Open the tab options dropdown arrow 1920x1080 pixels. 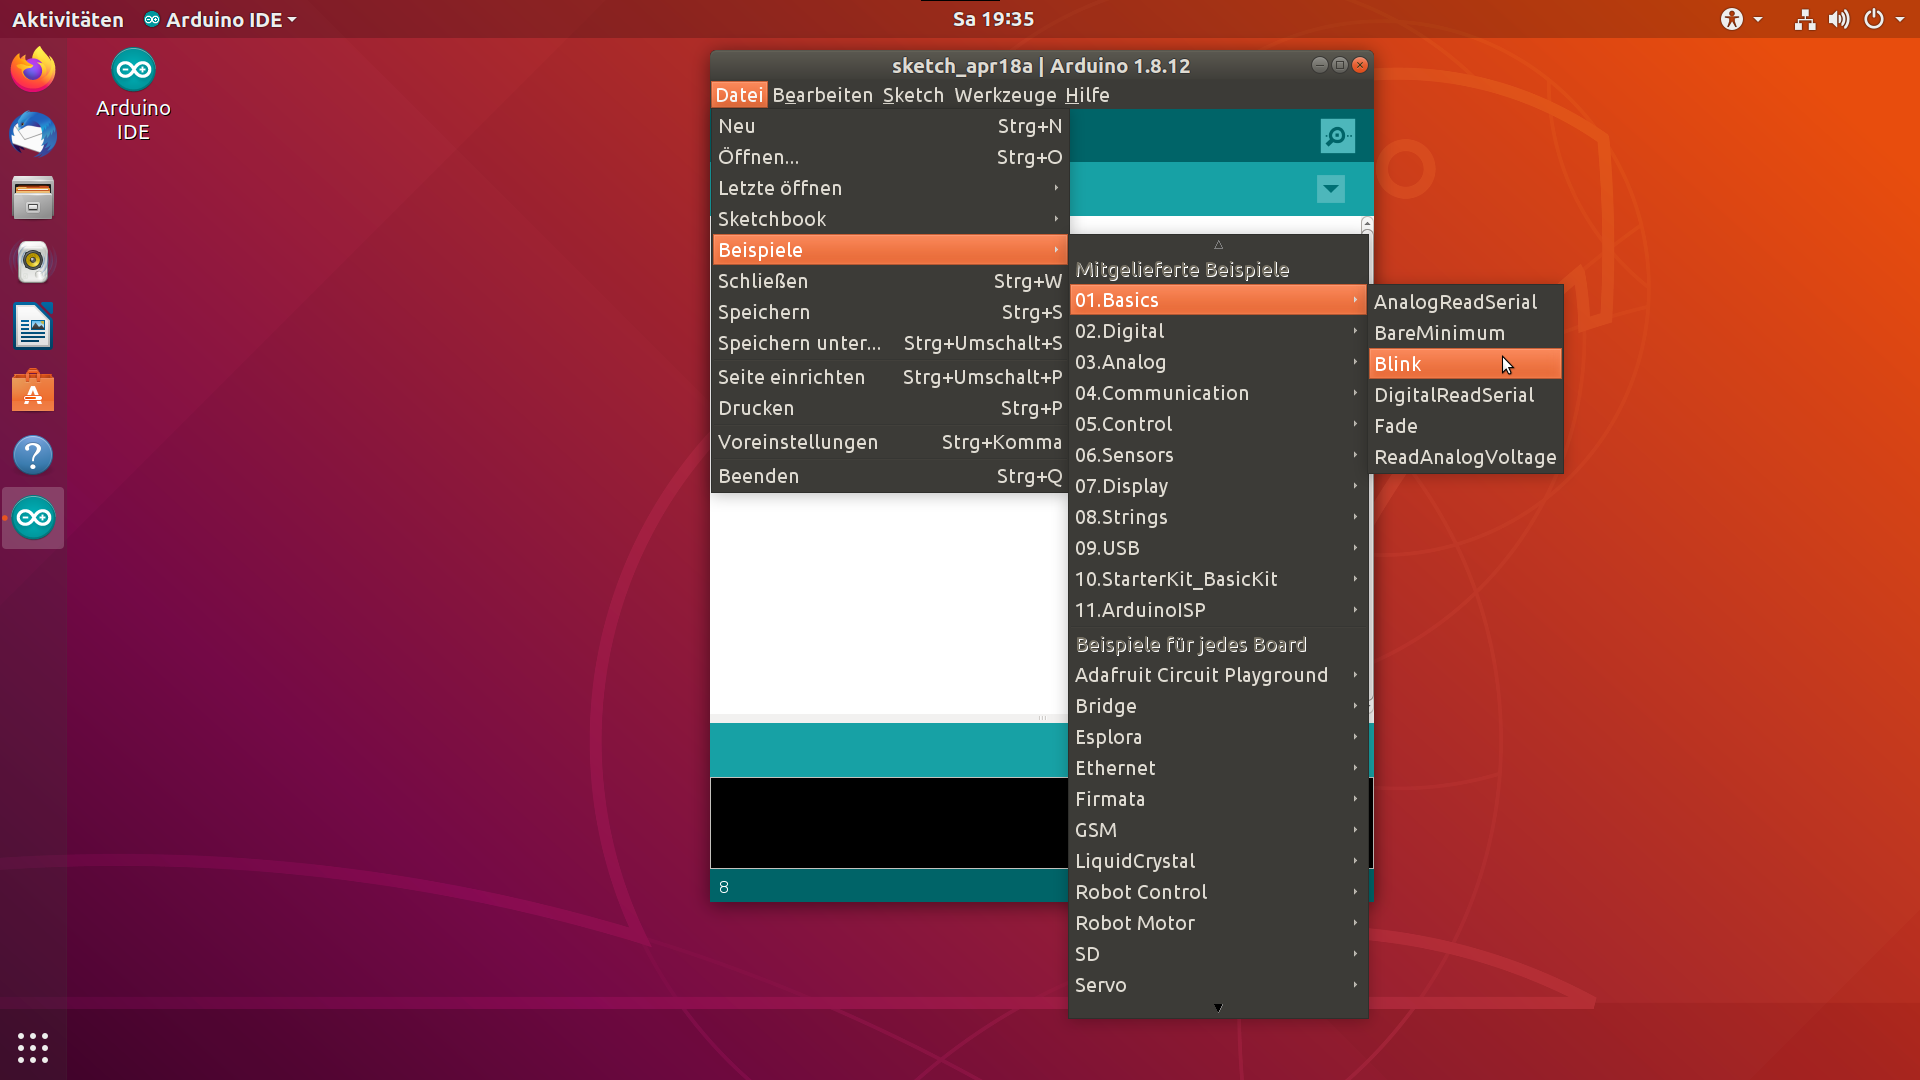(x=1330, y=189)
